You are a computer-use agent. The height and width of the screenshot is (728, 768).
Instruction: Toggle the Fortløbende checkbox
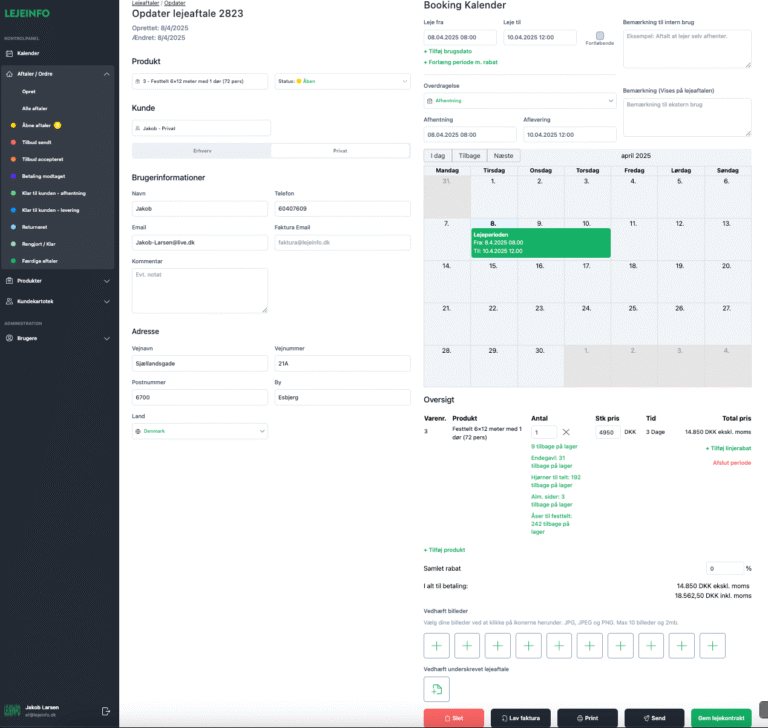click(x=600, y=35)
